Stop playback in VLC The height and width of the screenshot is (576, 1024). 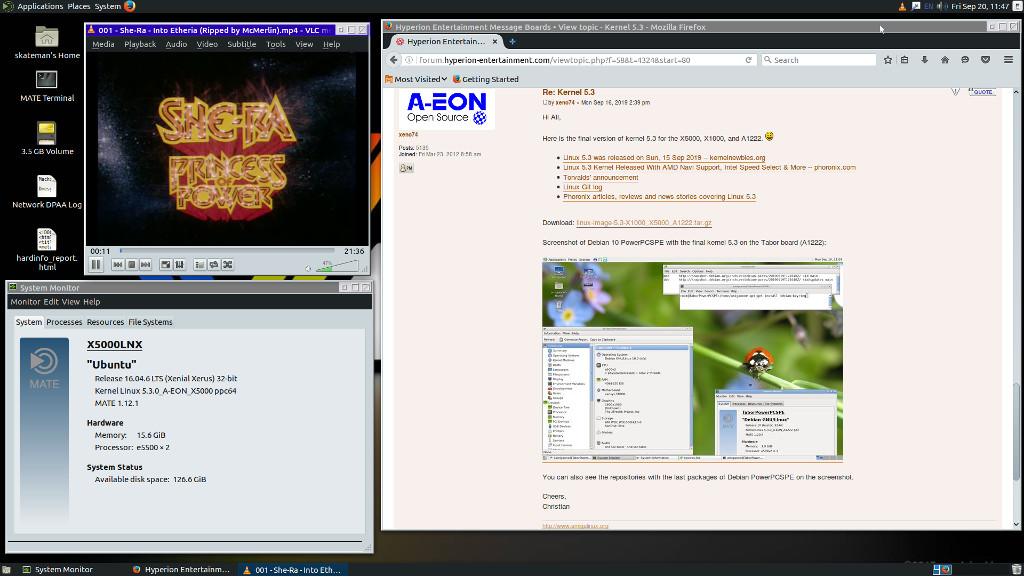point(131,264)
